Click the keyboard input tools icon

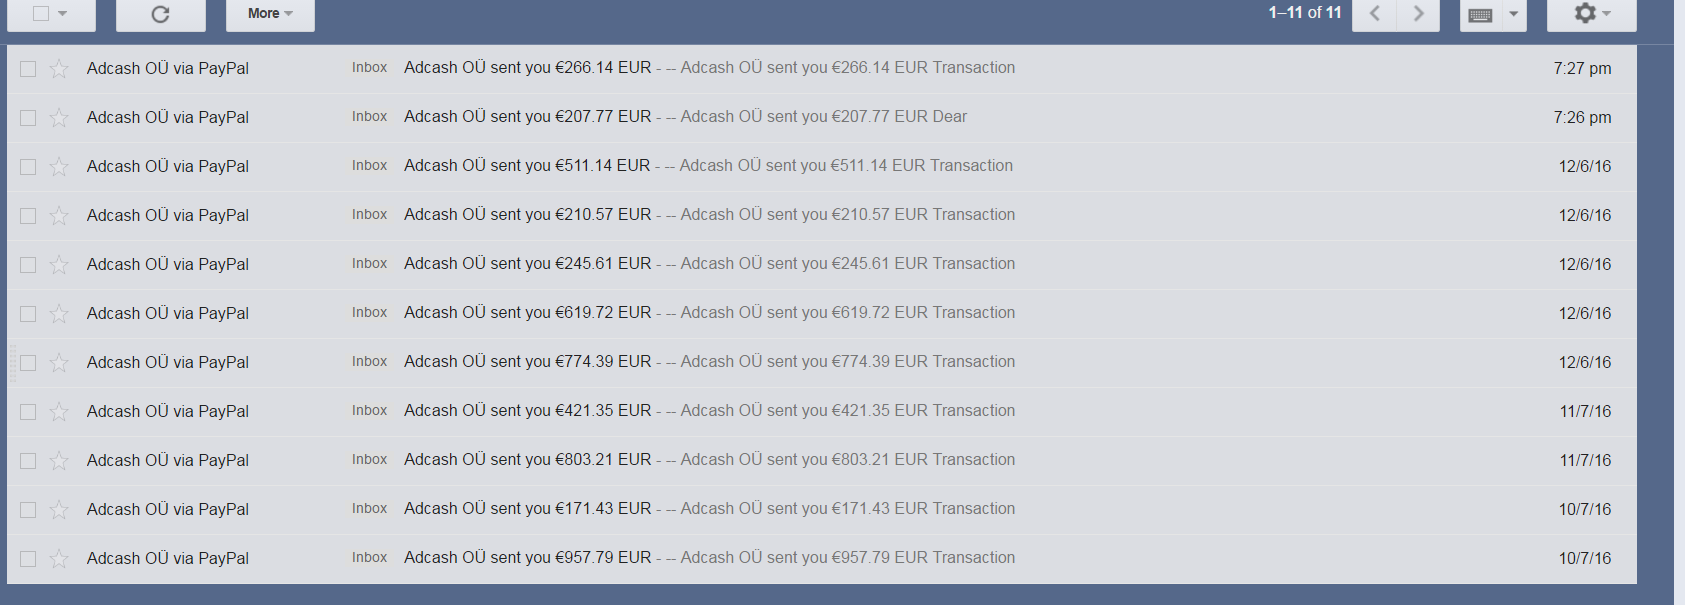[1481, 14]
